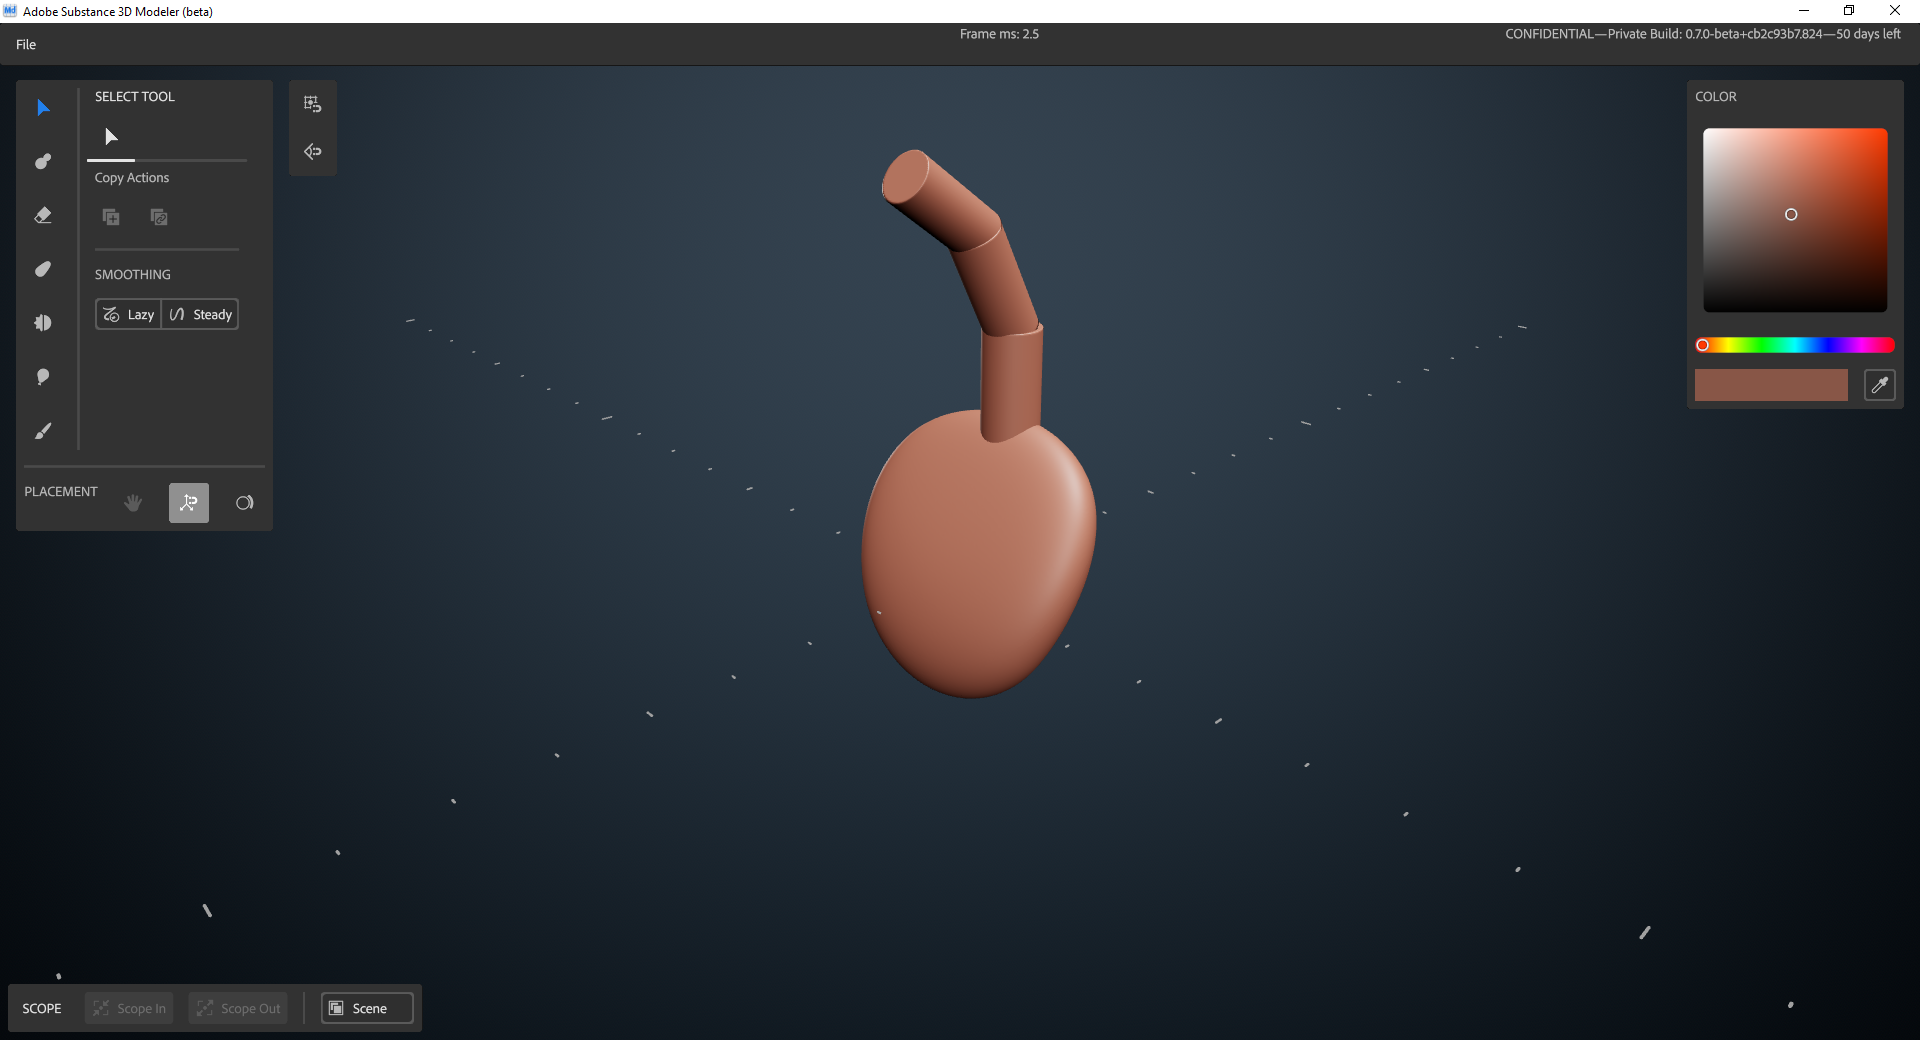Toggle Steady smoothing mode
The image size is (1920, 1040).
[200, 314]
